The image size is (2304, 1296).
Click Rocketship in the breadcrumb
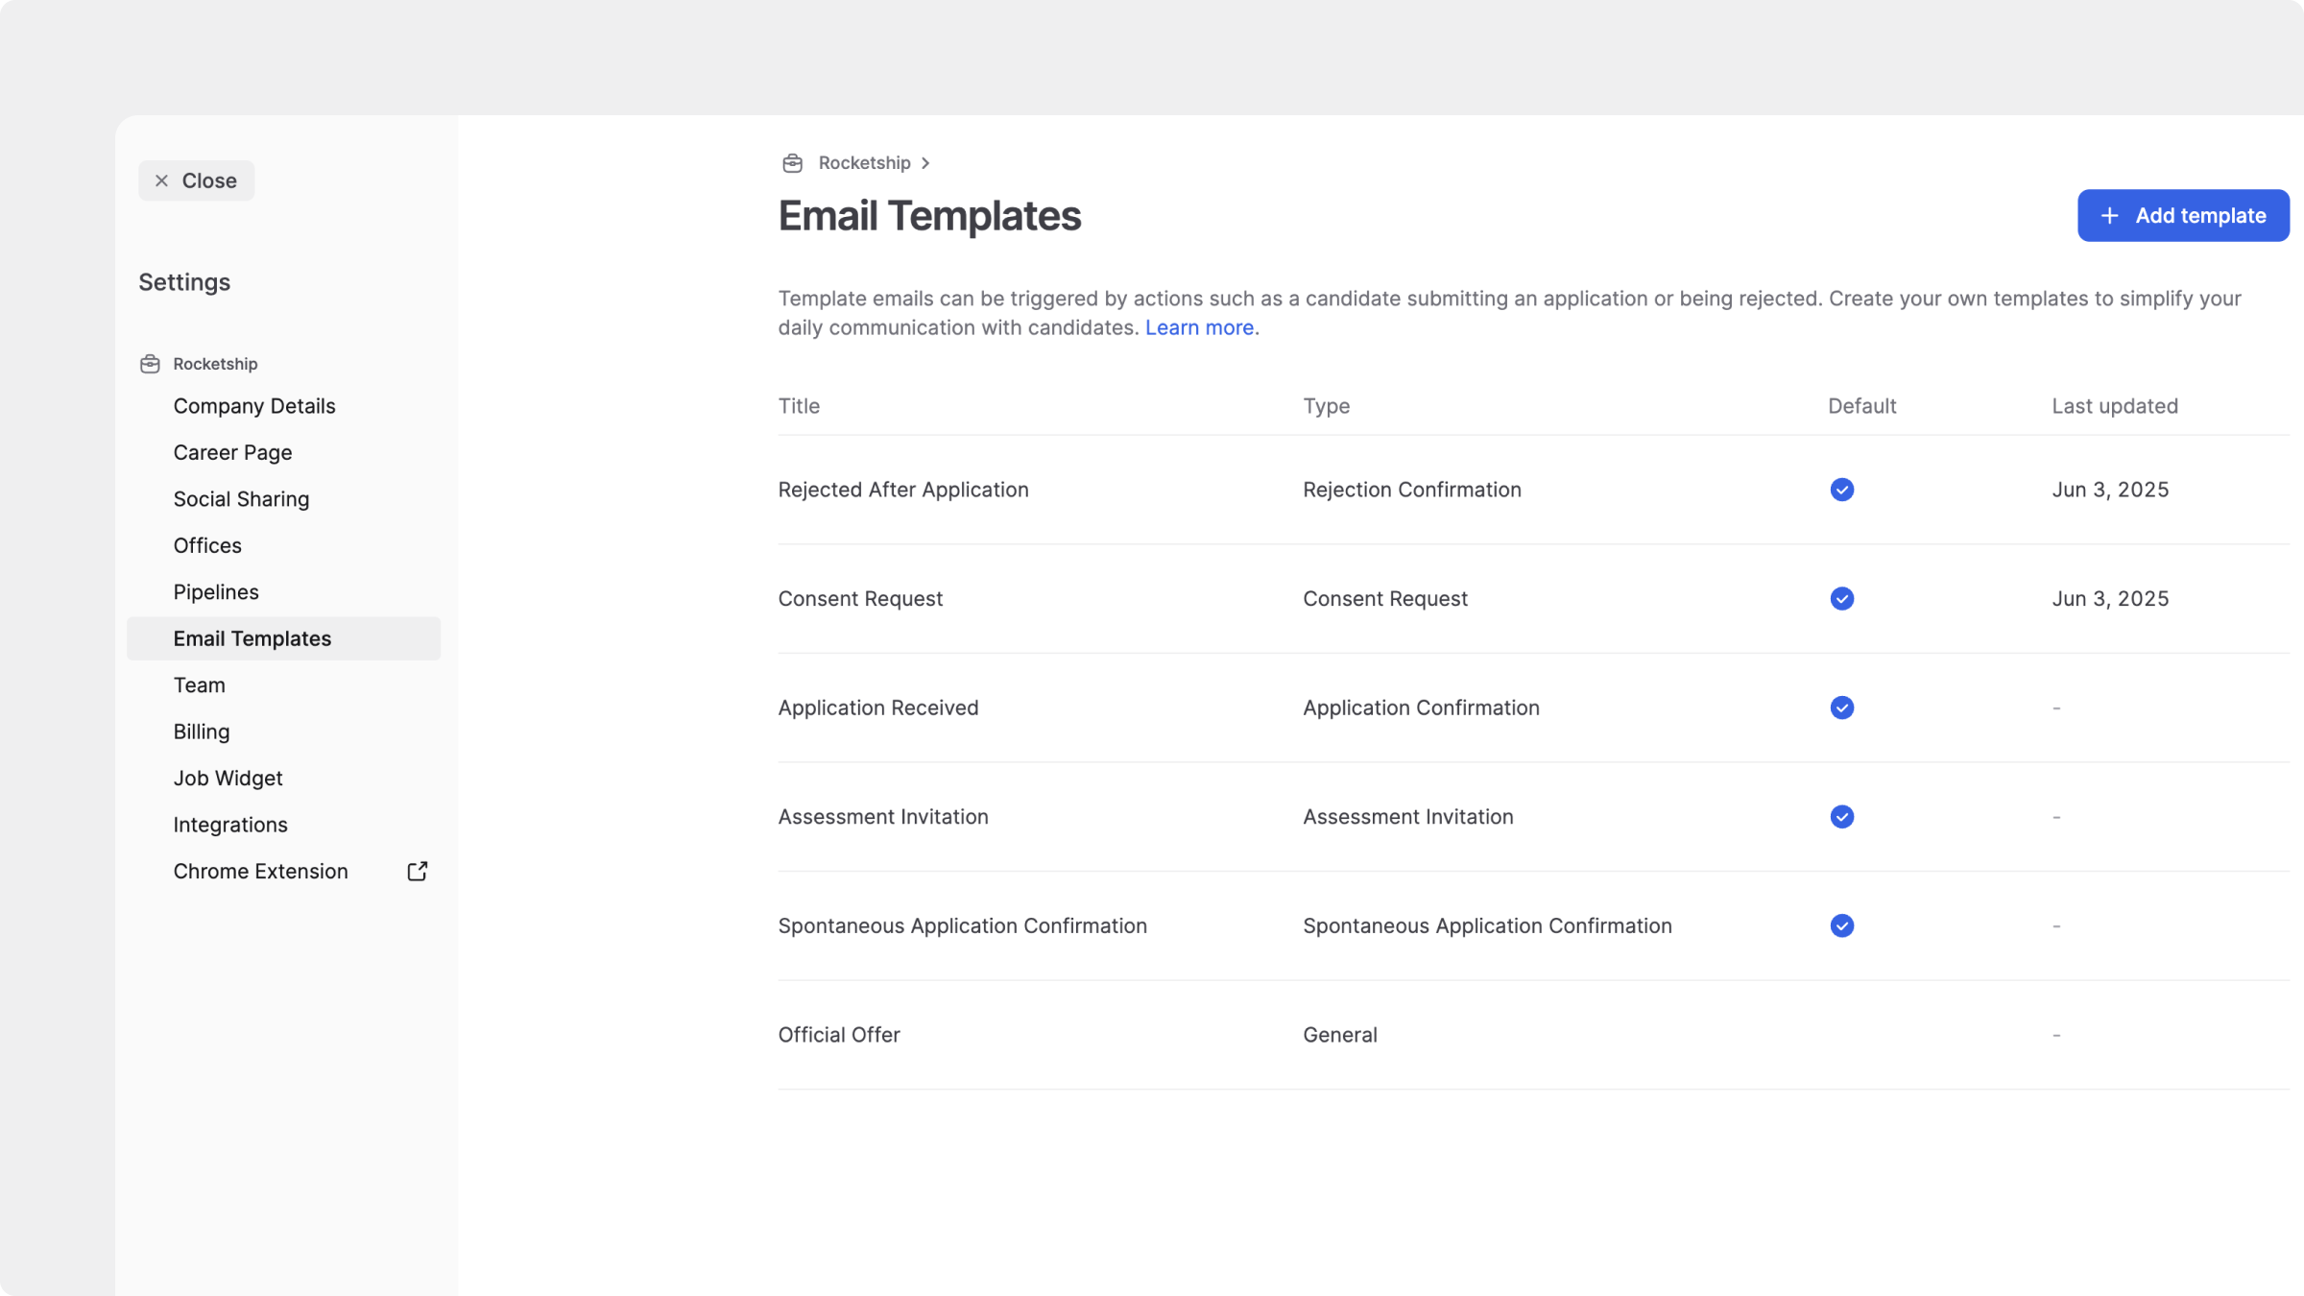click(864, 163)
